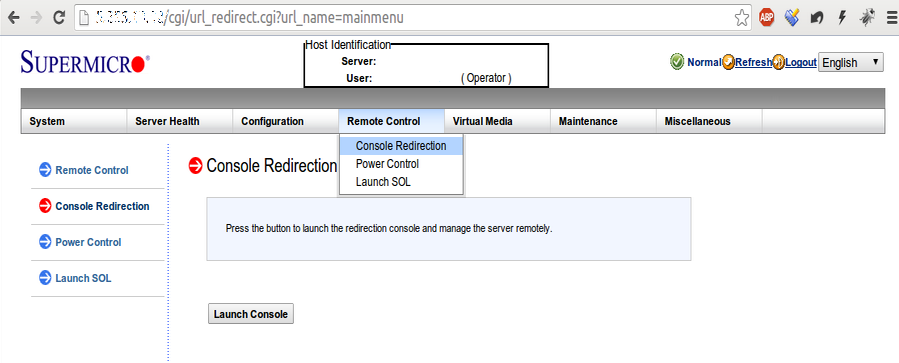This screenshot has width=899, height=363.
Task: Open the Server Health menu
Action: 179,122
